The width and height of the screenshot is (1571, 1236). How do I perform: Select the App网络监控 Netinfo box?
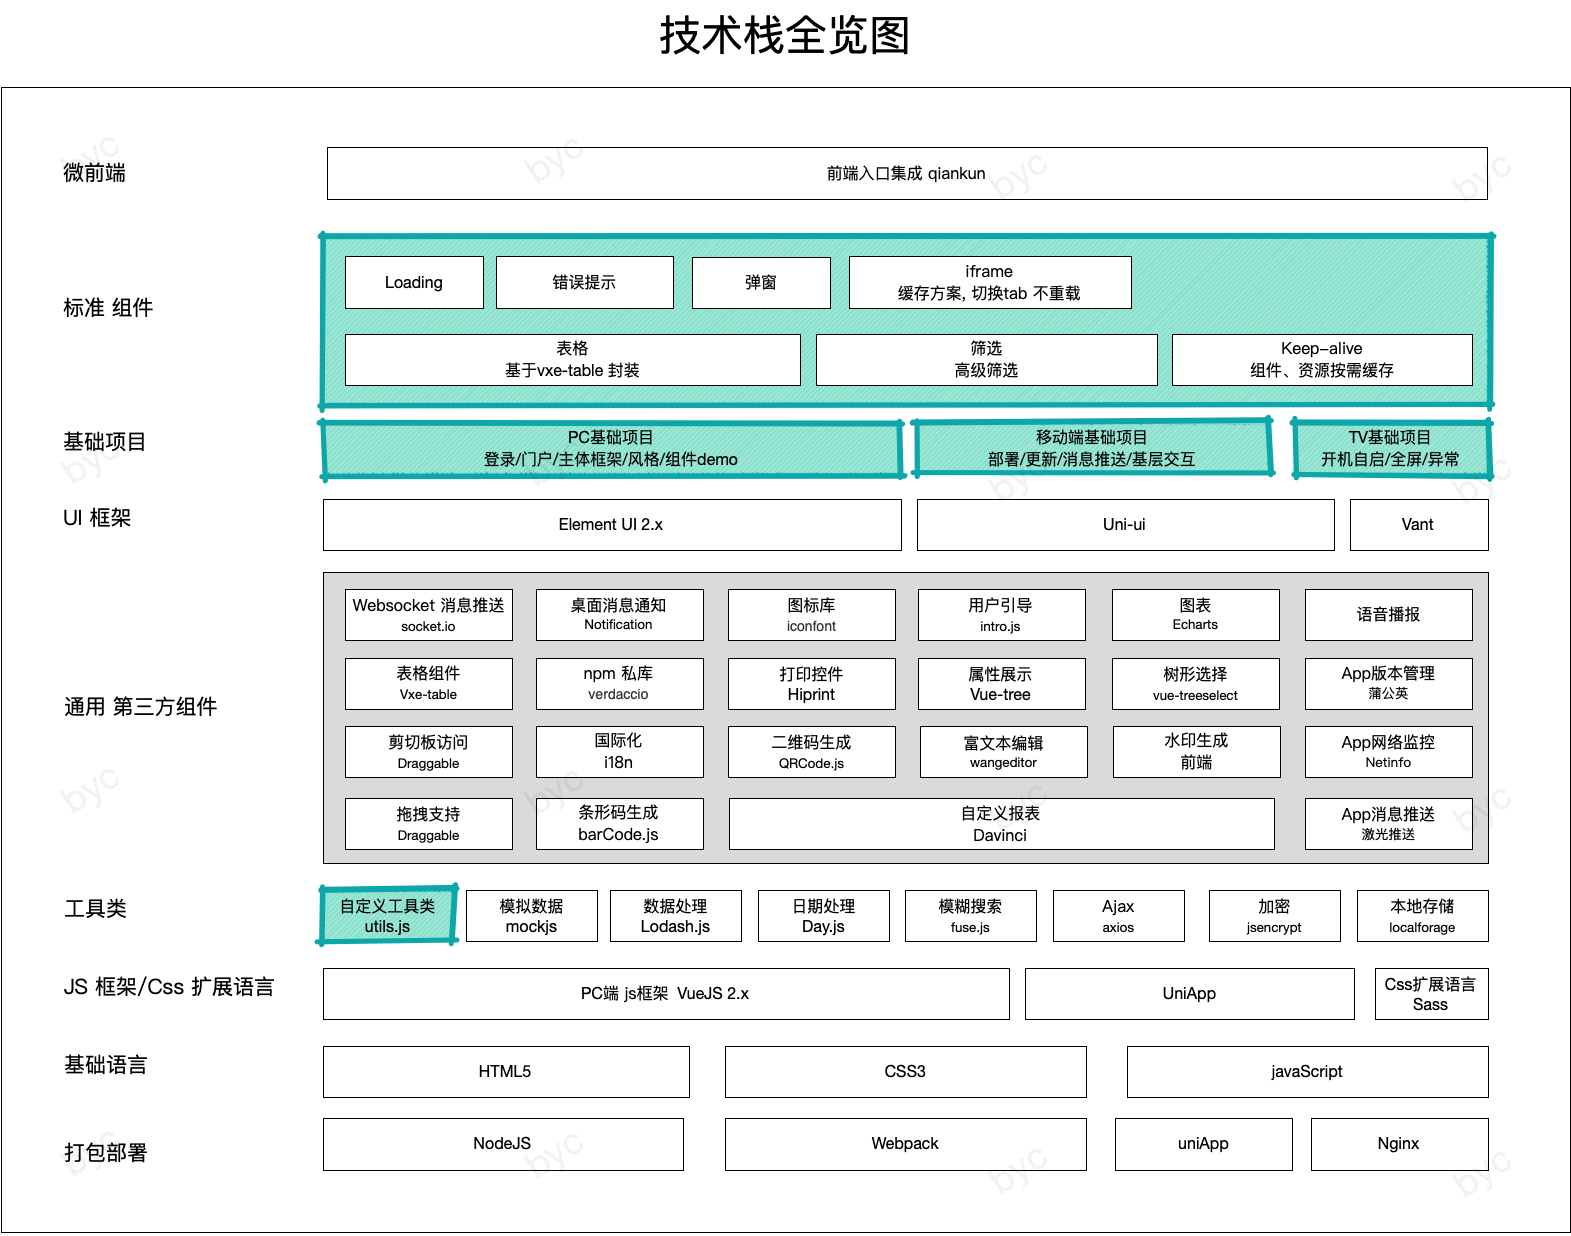pos(1389,752)
